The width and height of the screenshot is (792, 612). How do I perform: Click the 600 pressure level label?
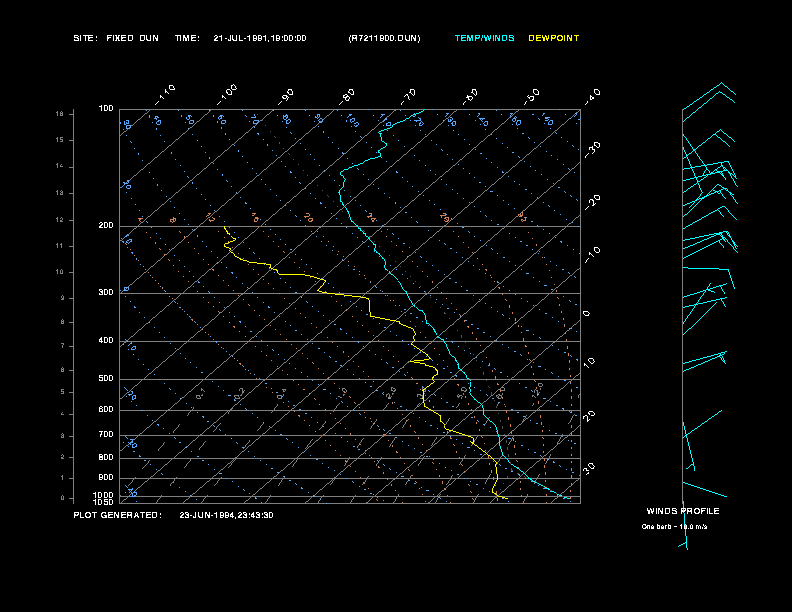click(106, 410)
